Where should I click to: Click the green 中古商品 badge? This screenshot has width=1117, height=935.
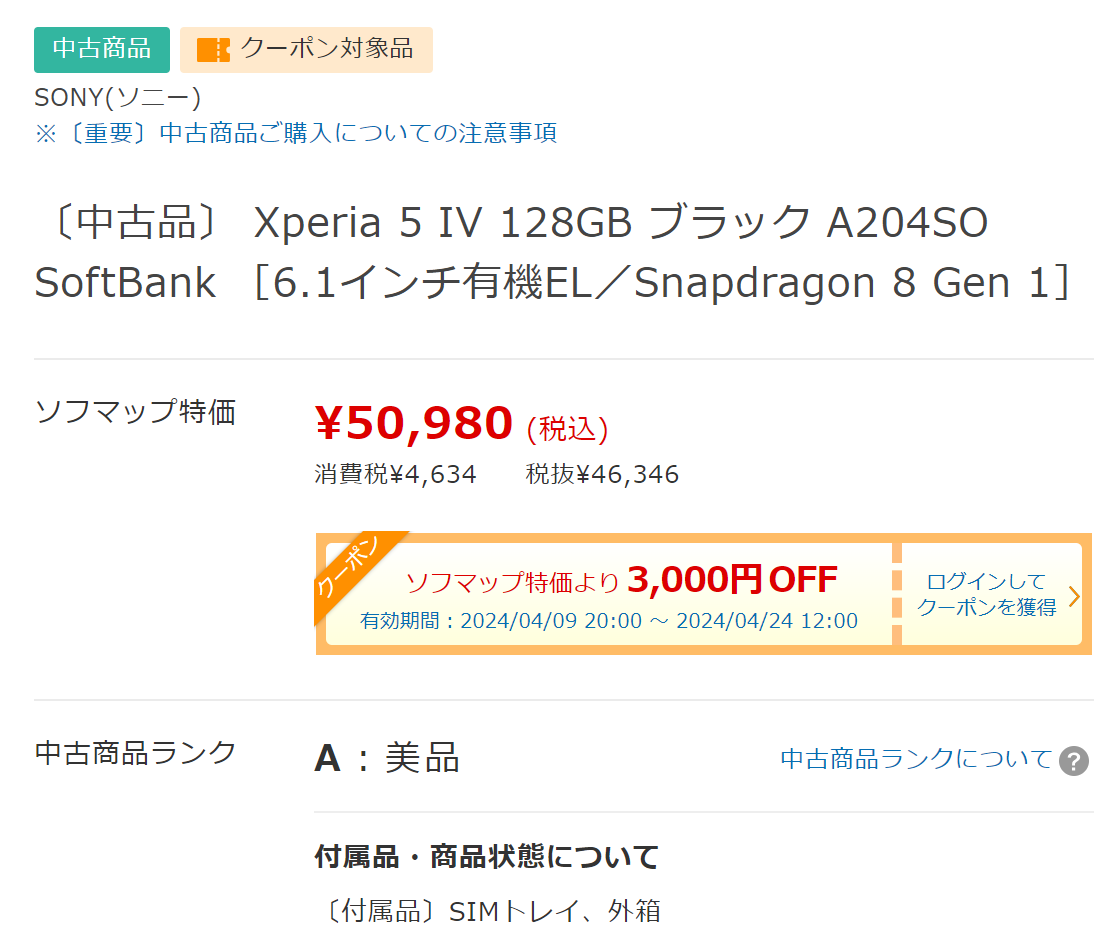102,49
